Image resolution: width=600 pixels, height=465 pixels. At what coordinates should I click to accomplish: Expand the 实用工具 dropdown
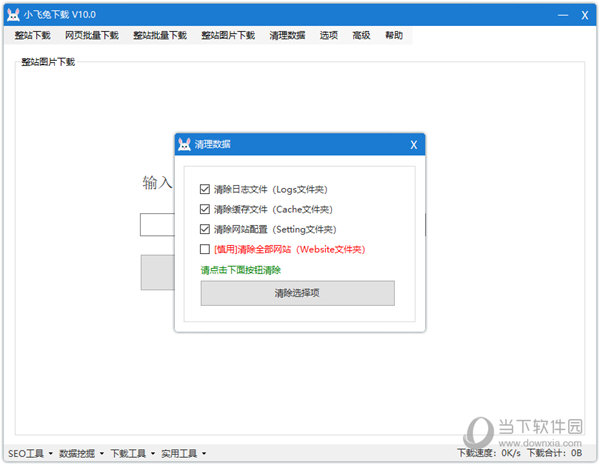[x=183, y=454]
